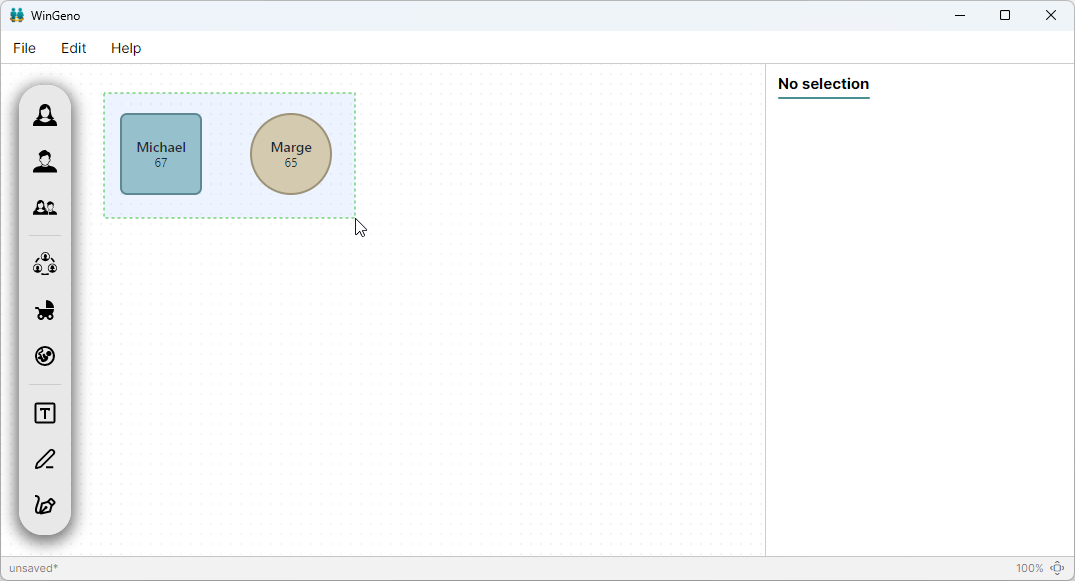Pick the family group tool
1075x581 pixels.
tap(45, 264)
